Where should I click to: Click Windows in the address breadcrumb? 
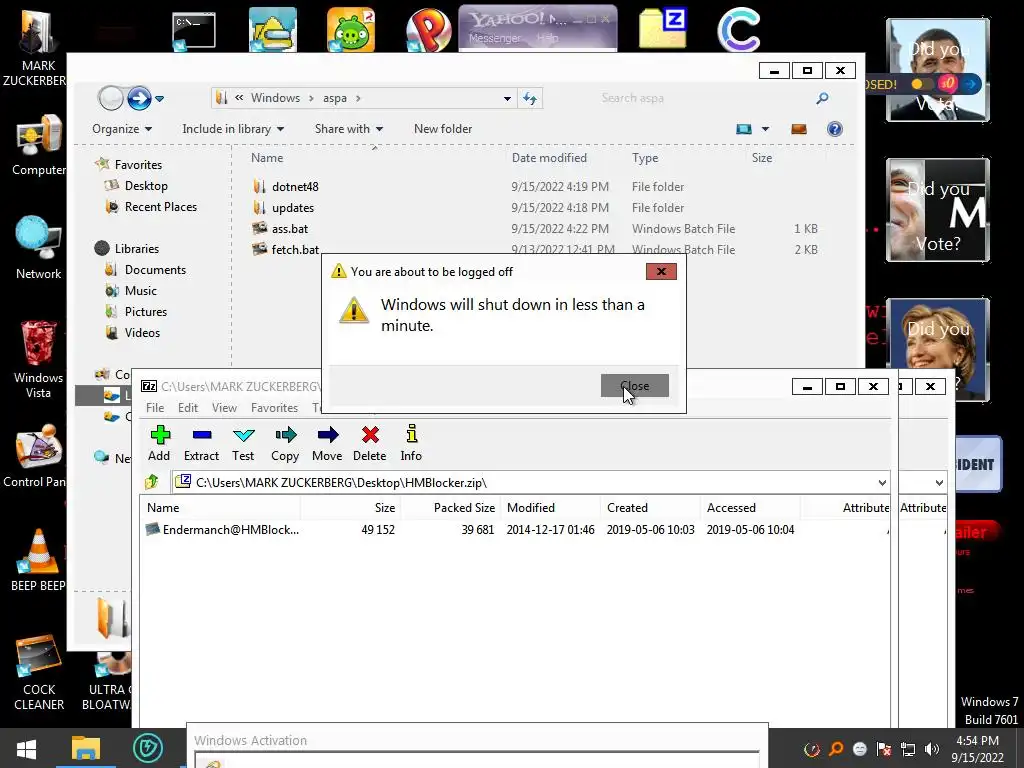tap(276, 98)
